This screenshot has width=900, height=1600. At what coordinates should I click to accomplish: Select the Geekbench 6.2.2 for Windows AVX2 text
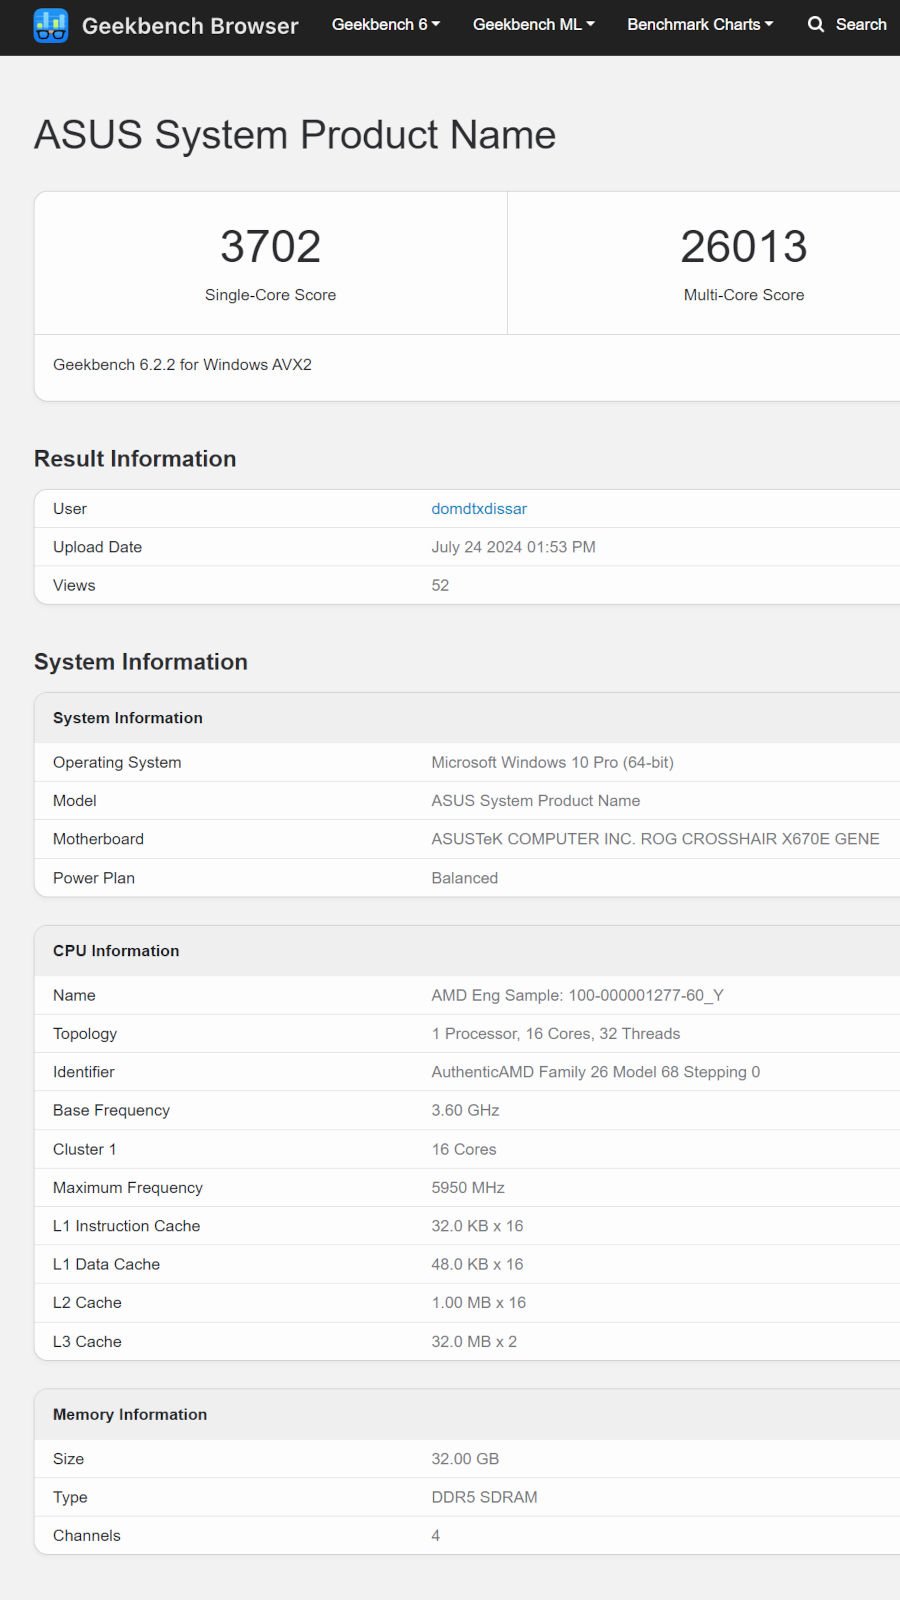[x=182, y=365]
